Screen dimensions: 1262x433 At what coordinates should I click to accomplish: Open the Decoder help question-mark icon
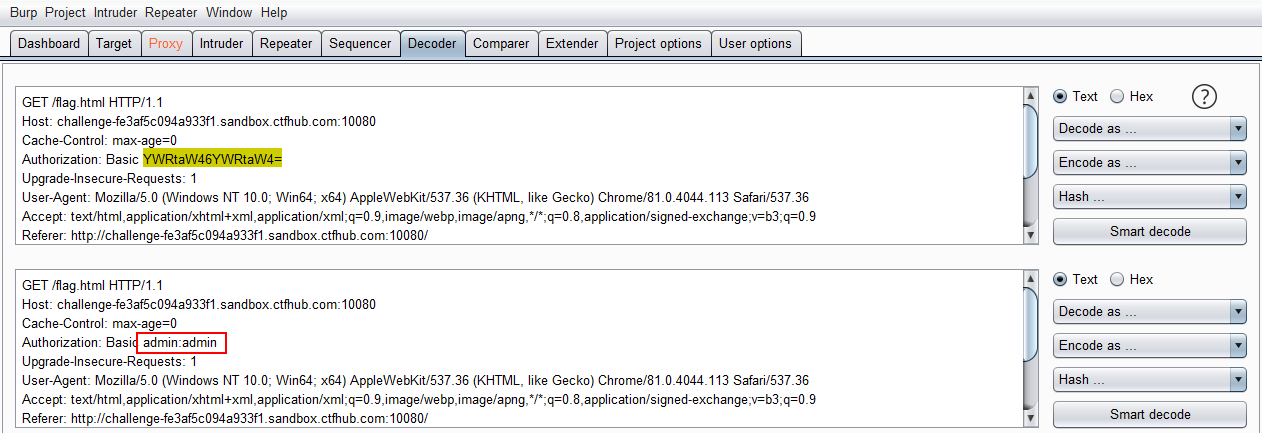click(x=1205, y=96)
